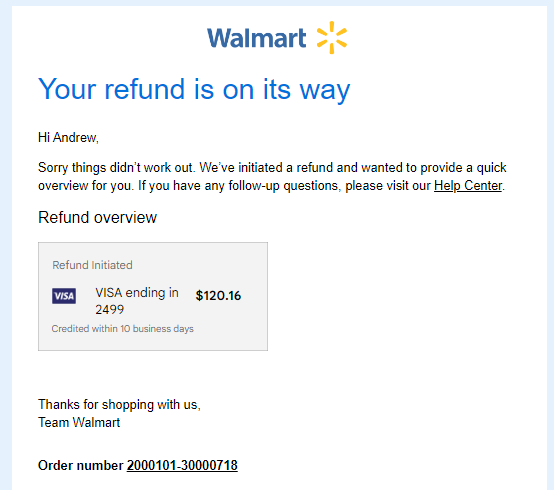Open the Help Center link
554x490 pixels.
[468, 186]
